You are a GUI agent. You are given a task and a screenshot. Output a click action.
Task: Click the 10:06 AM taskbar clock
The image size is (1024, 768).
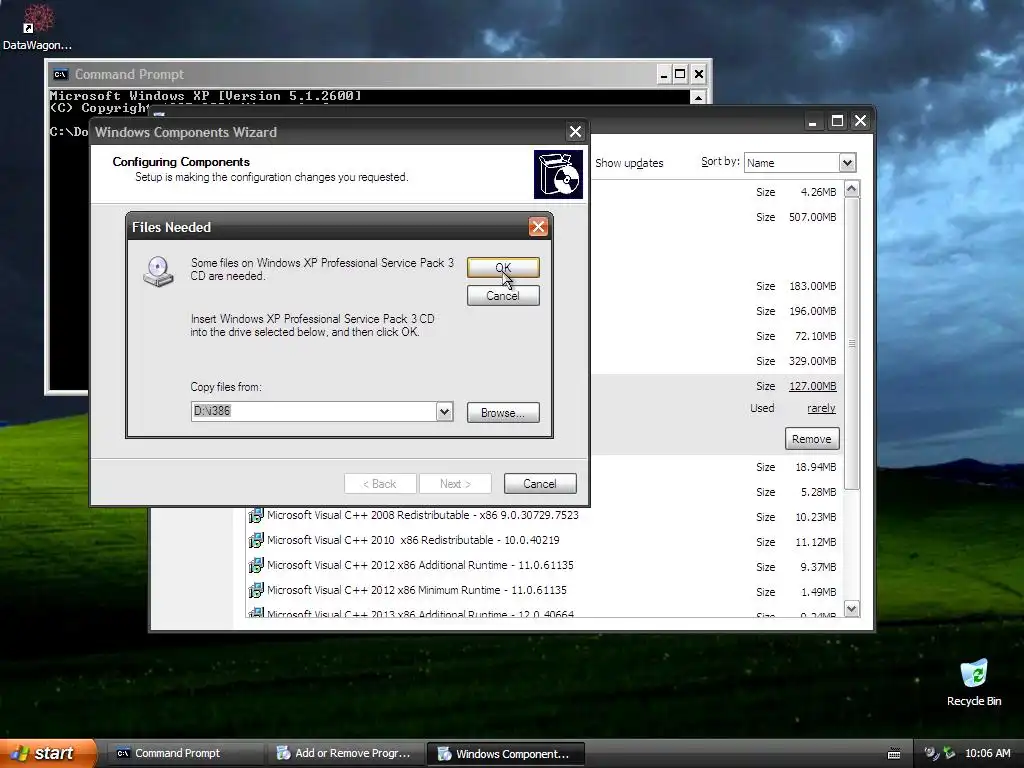pyautogui.click(x=987, y=753)
